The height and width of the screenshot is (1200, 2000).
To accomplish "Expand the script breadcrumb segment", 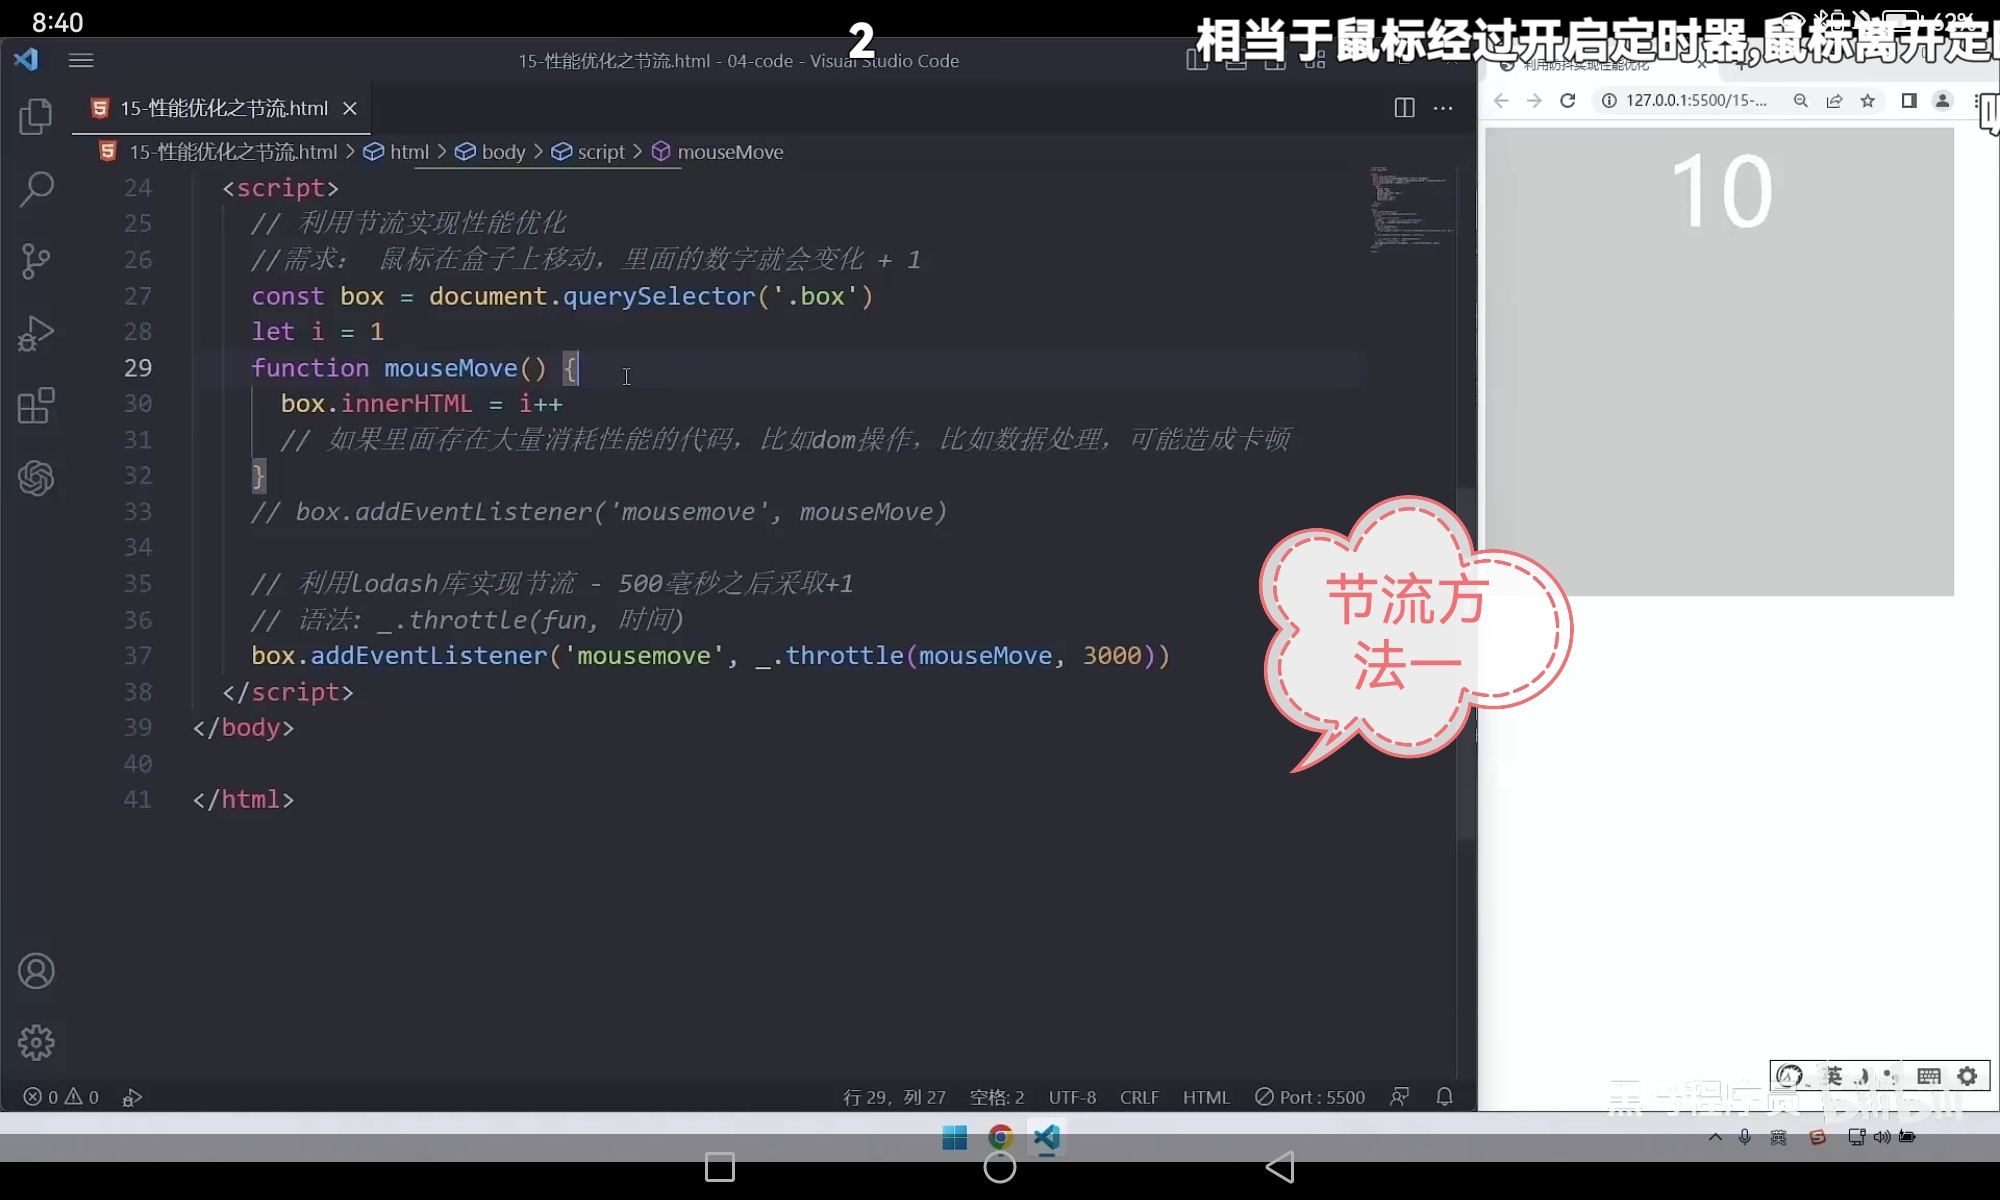I will pos(600,152).
